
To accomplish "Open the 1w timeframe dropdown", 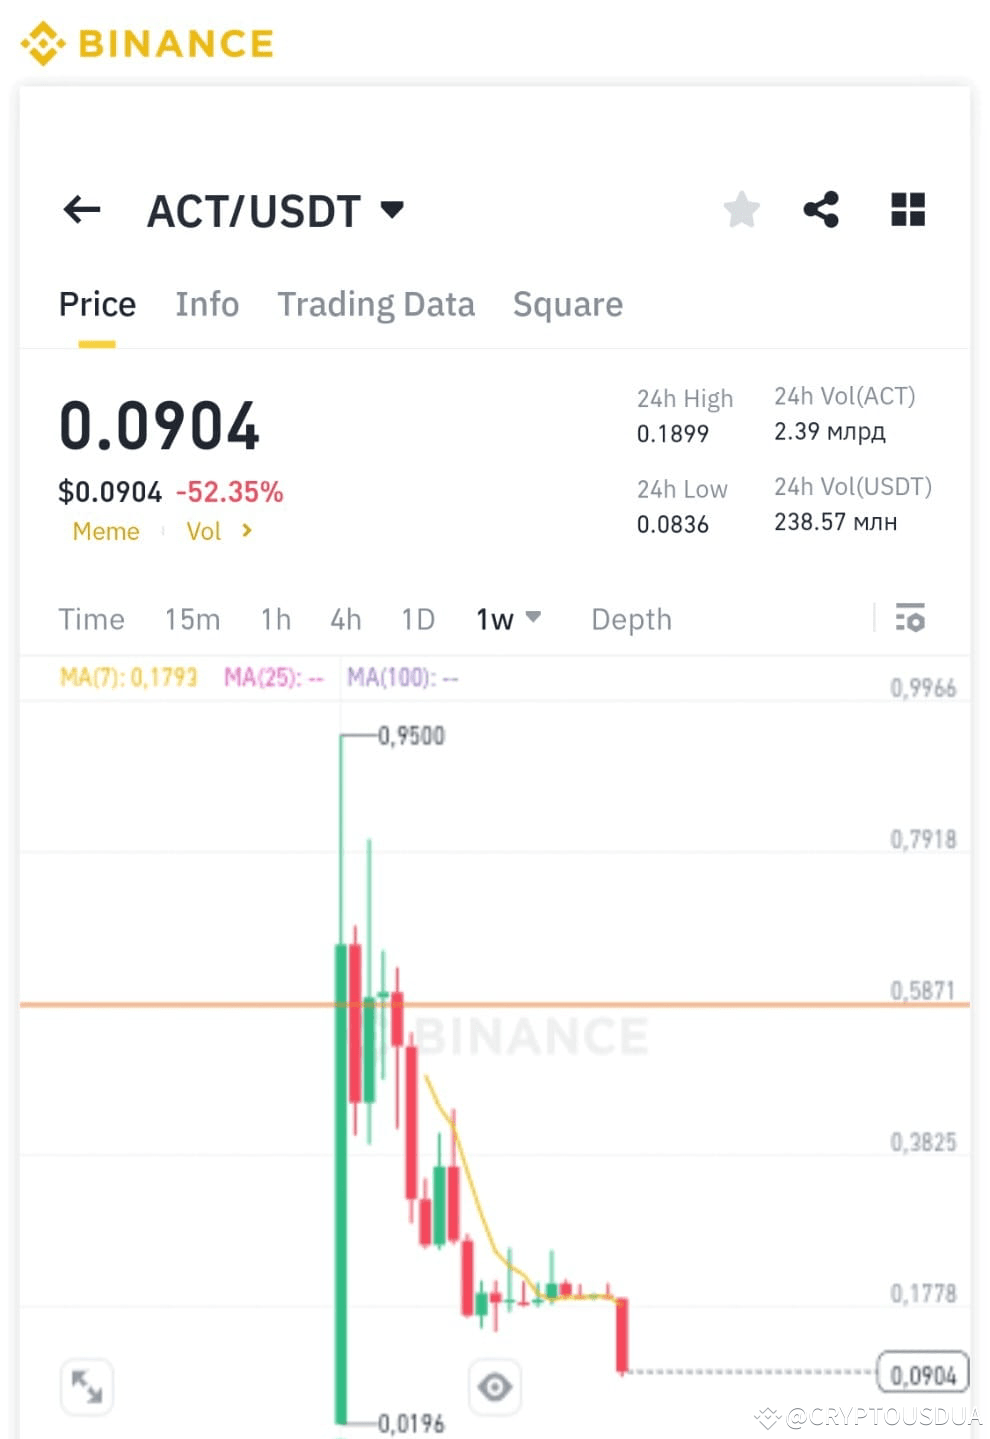I will point(505,620).
